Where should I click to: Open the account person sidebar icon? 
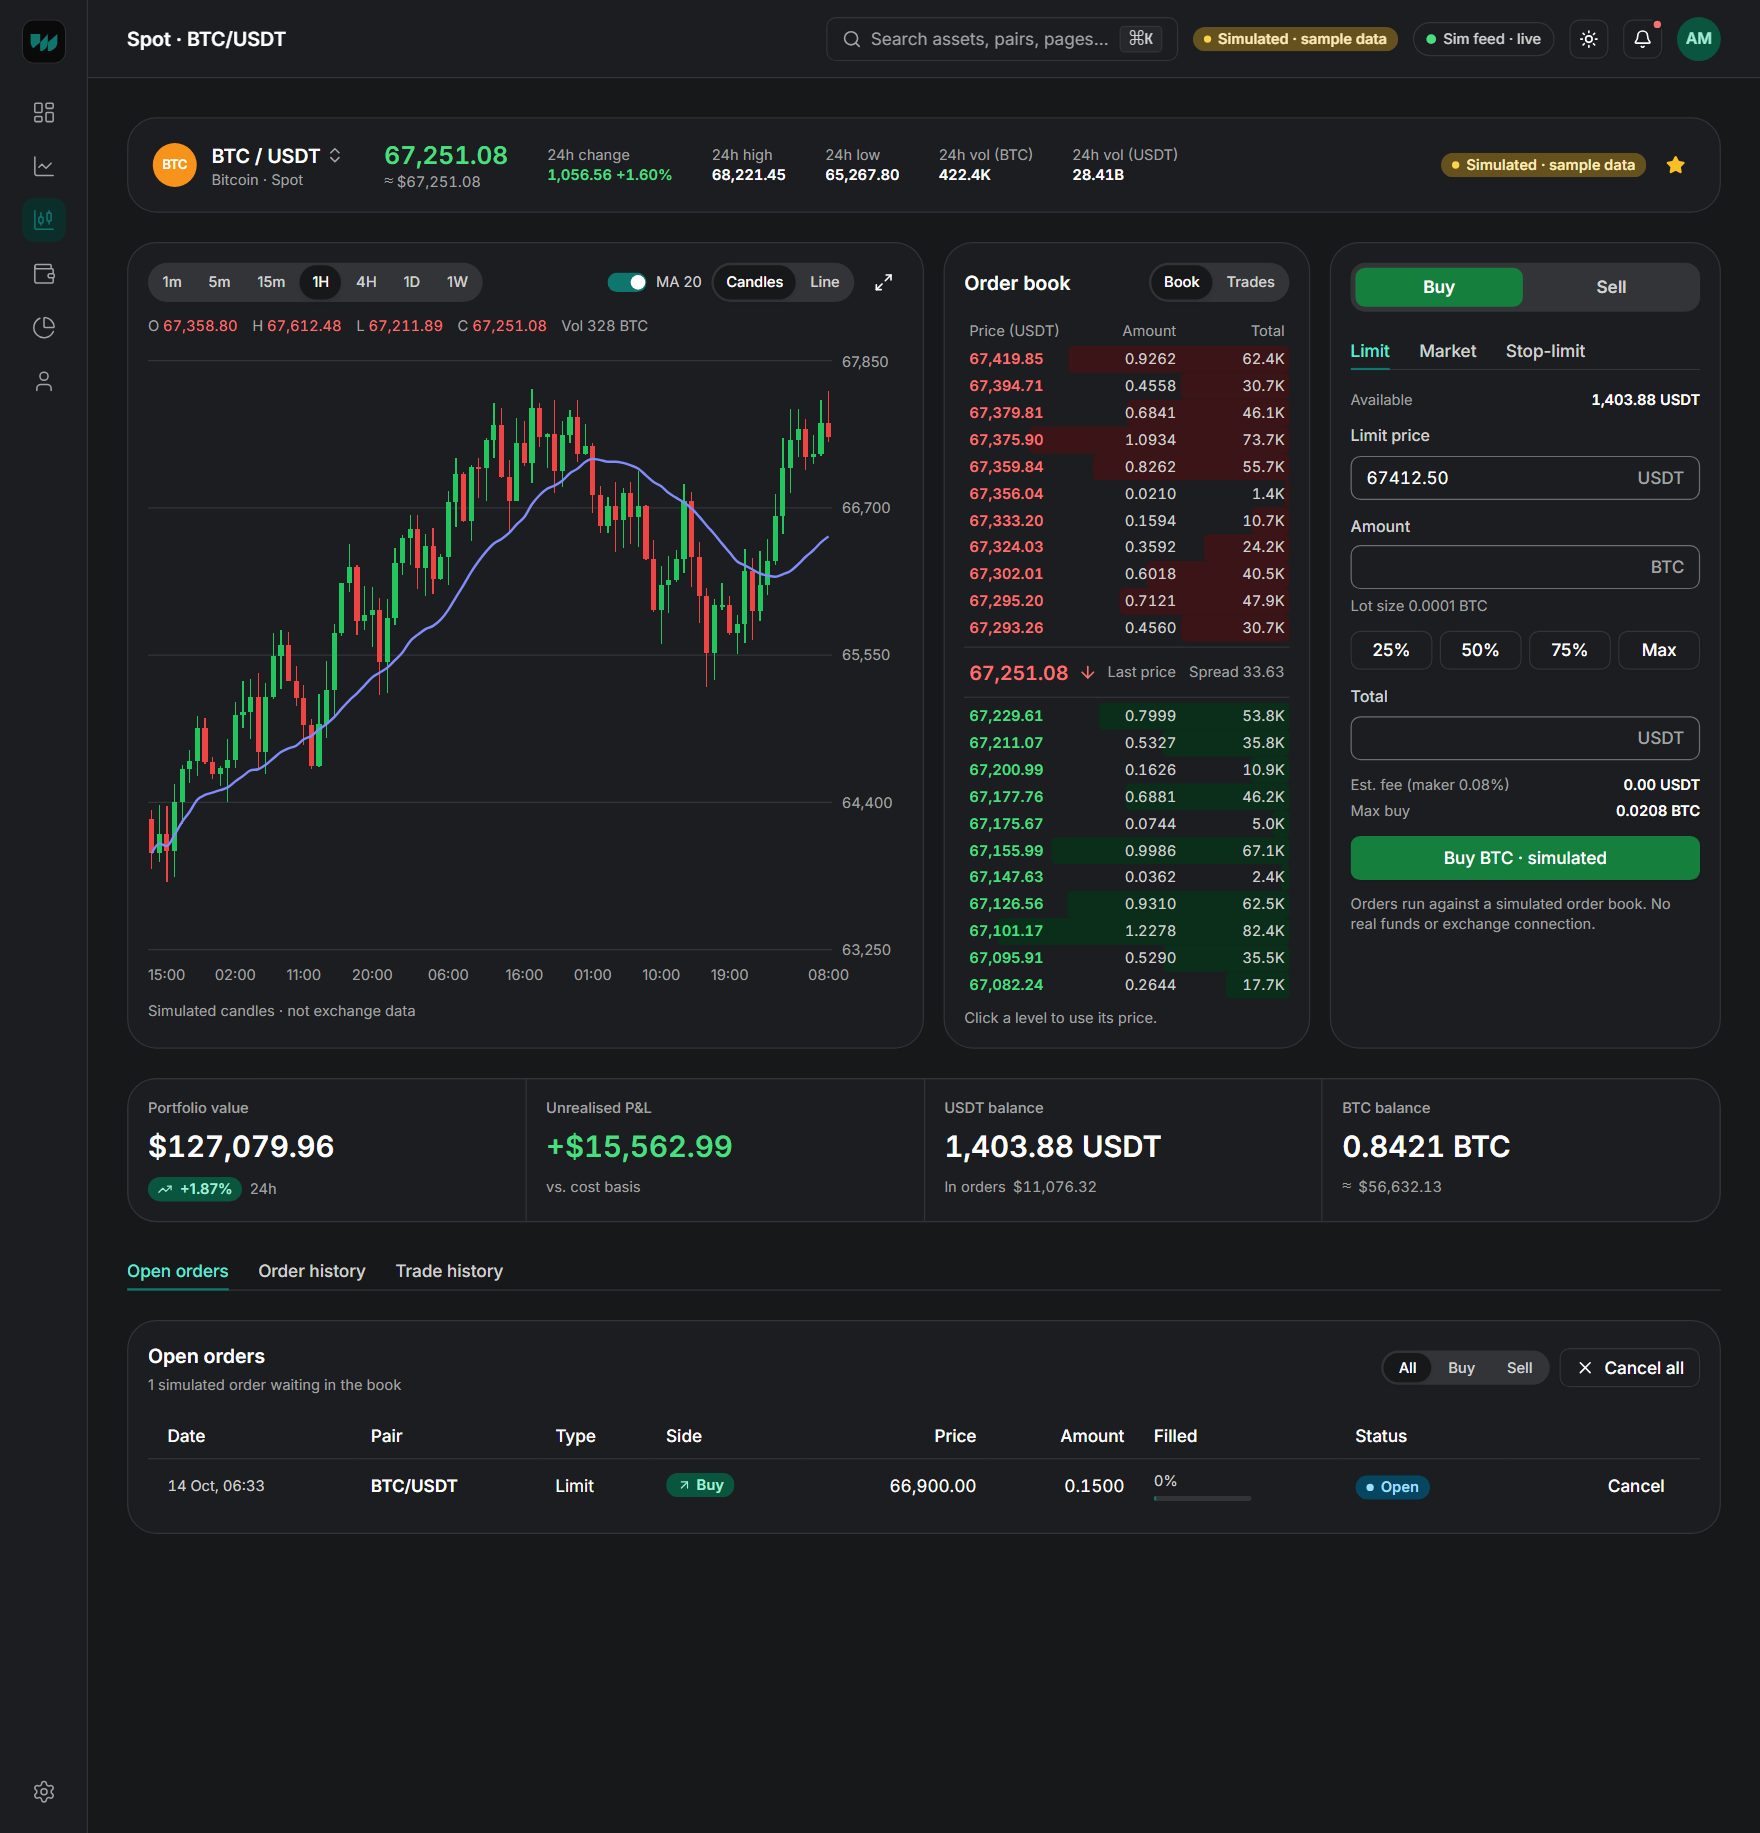(x=44, y=382)
